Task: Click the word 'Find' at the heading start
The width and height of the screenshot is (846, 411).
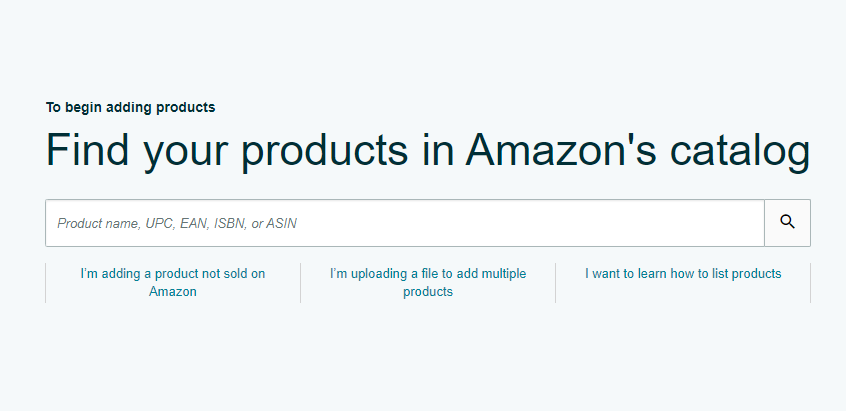Action: (x=86, y=150)
